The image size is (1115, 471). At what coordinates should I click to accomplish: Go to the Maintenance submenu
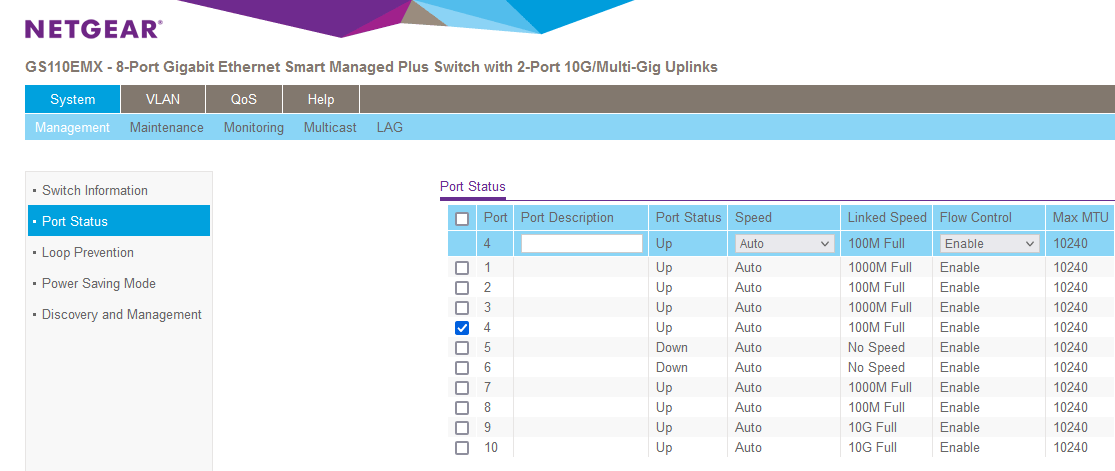point(166,128)
